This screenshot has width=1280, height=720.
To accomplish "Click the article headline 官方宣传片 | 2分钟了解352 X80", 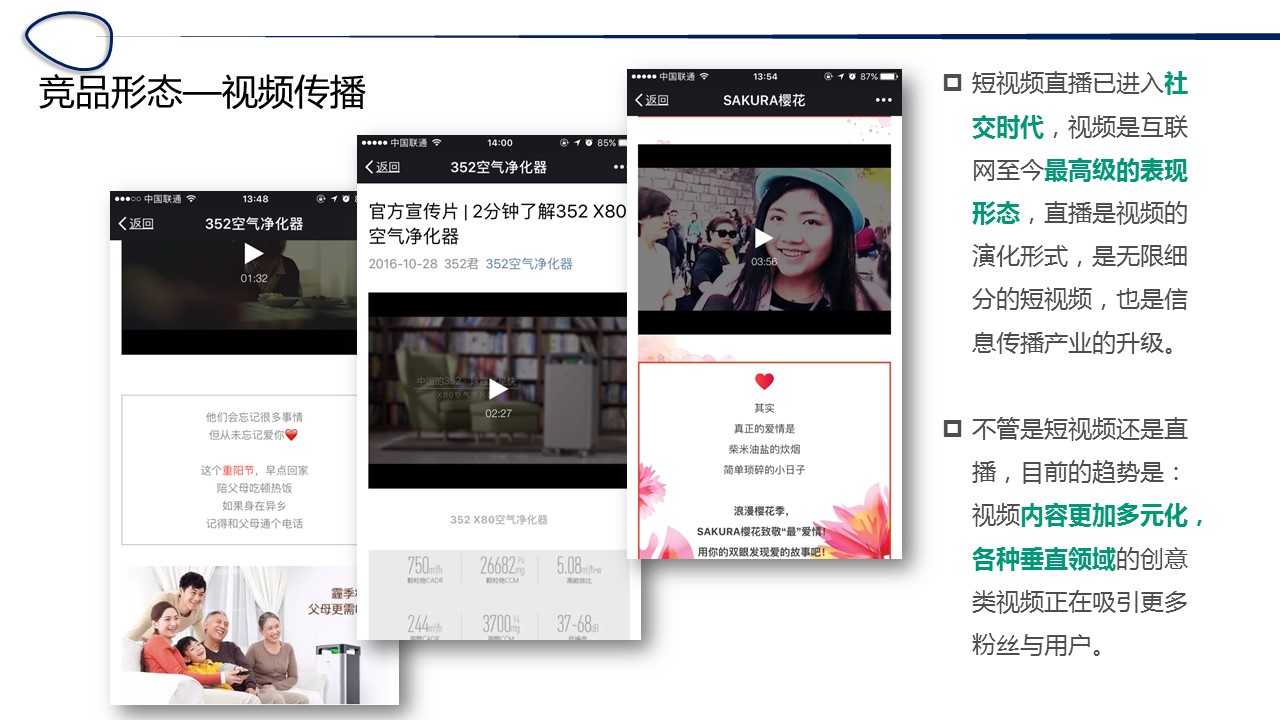I will 497,211.
